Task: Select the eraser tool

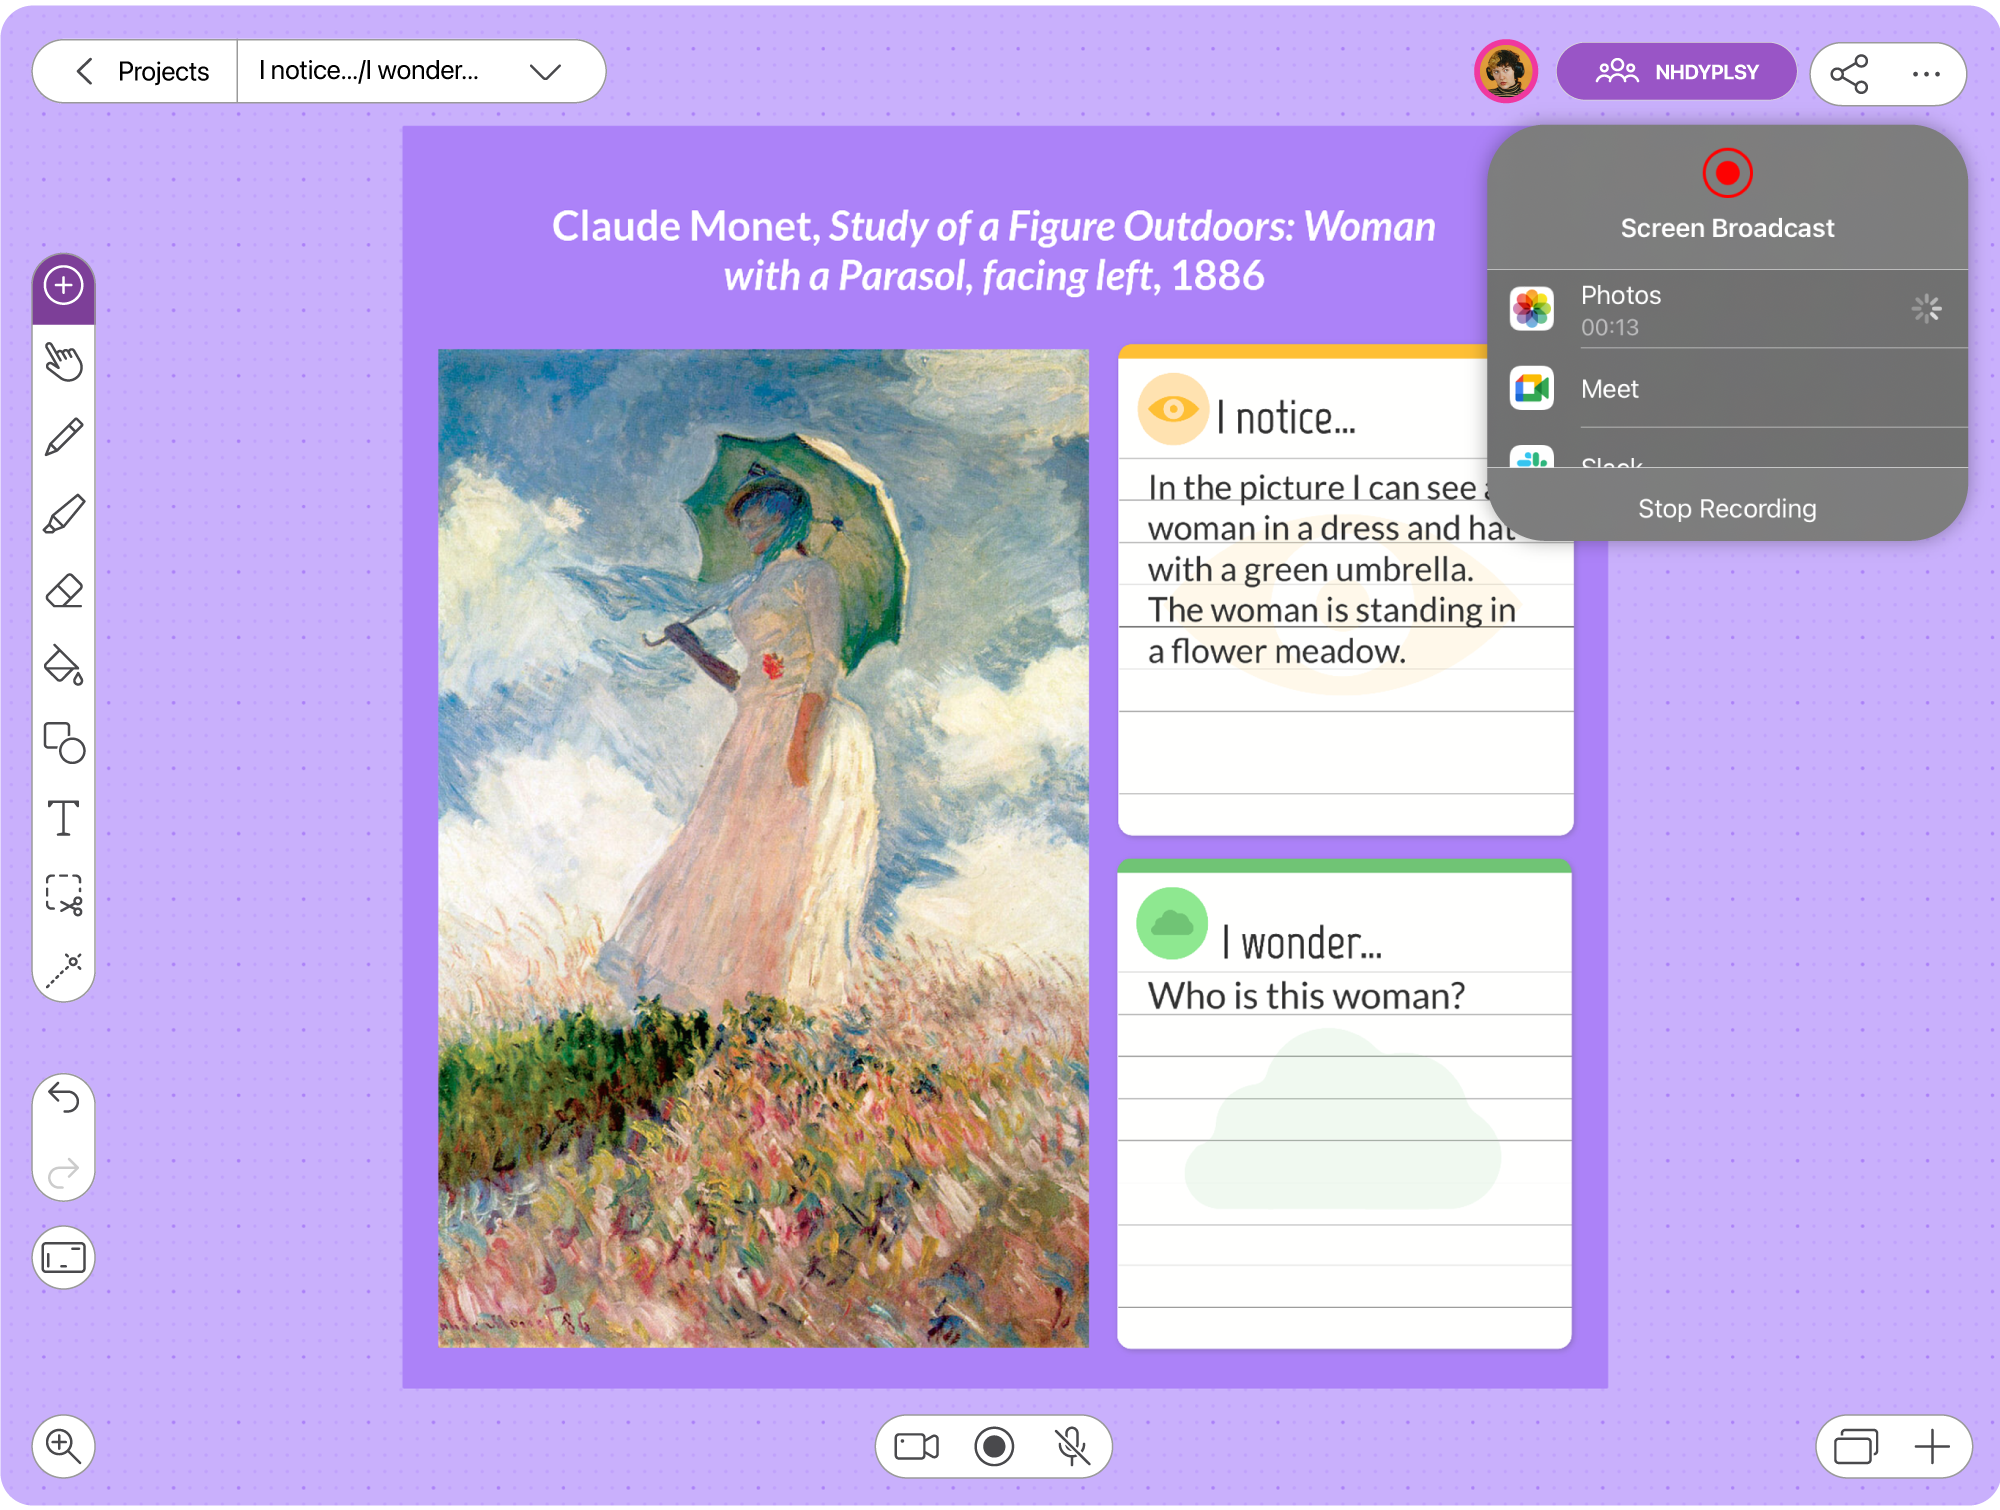Action: (x=64, y=590)
